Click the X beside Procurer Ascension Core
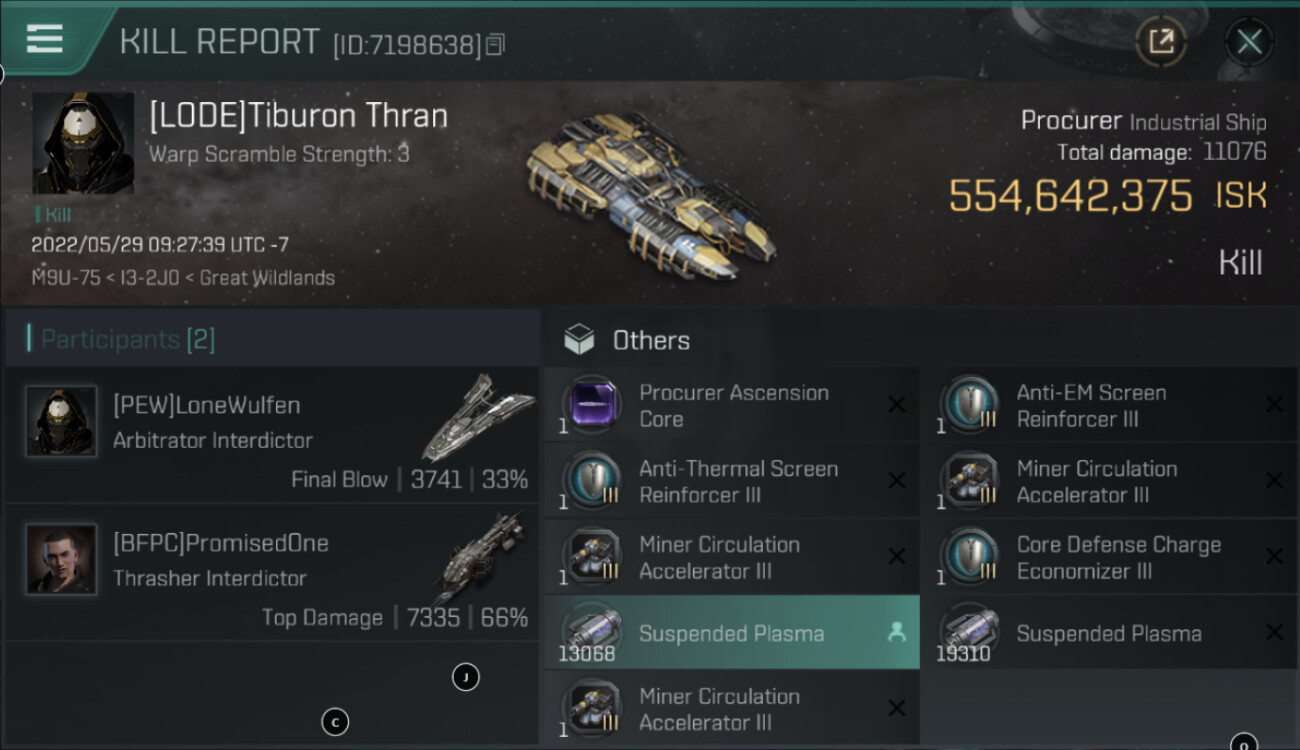 (x=897, y=405)
